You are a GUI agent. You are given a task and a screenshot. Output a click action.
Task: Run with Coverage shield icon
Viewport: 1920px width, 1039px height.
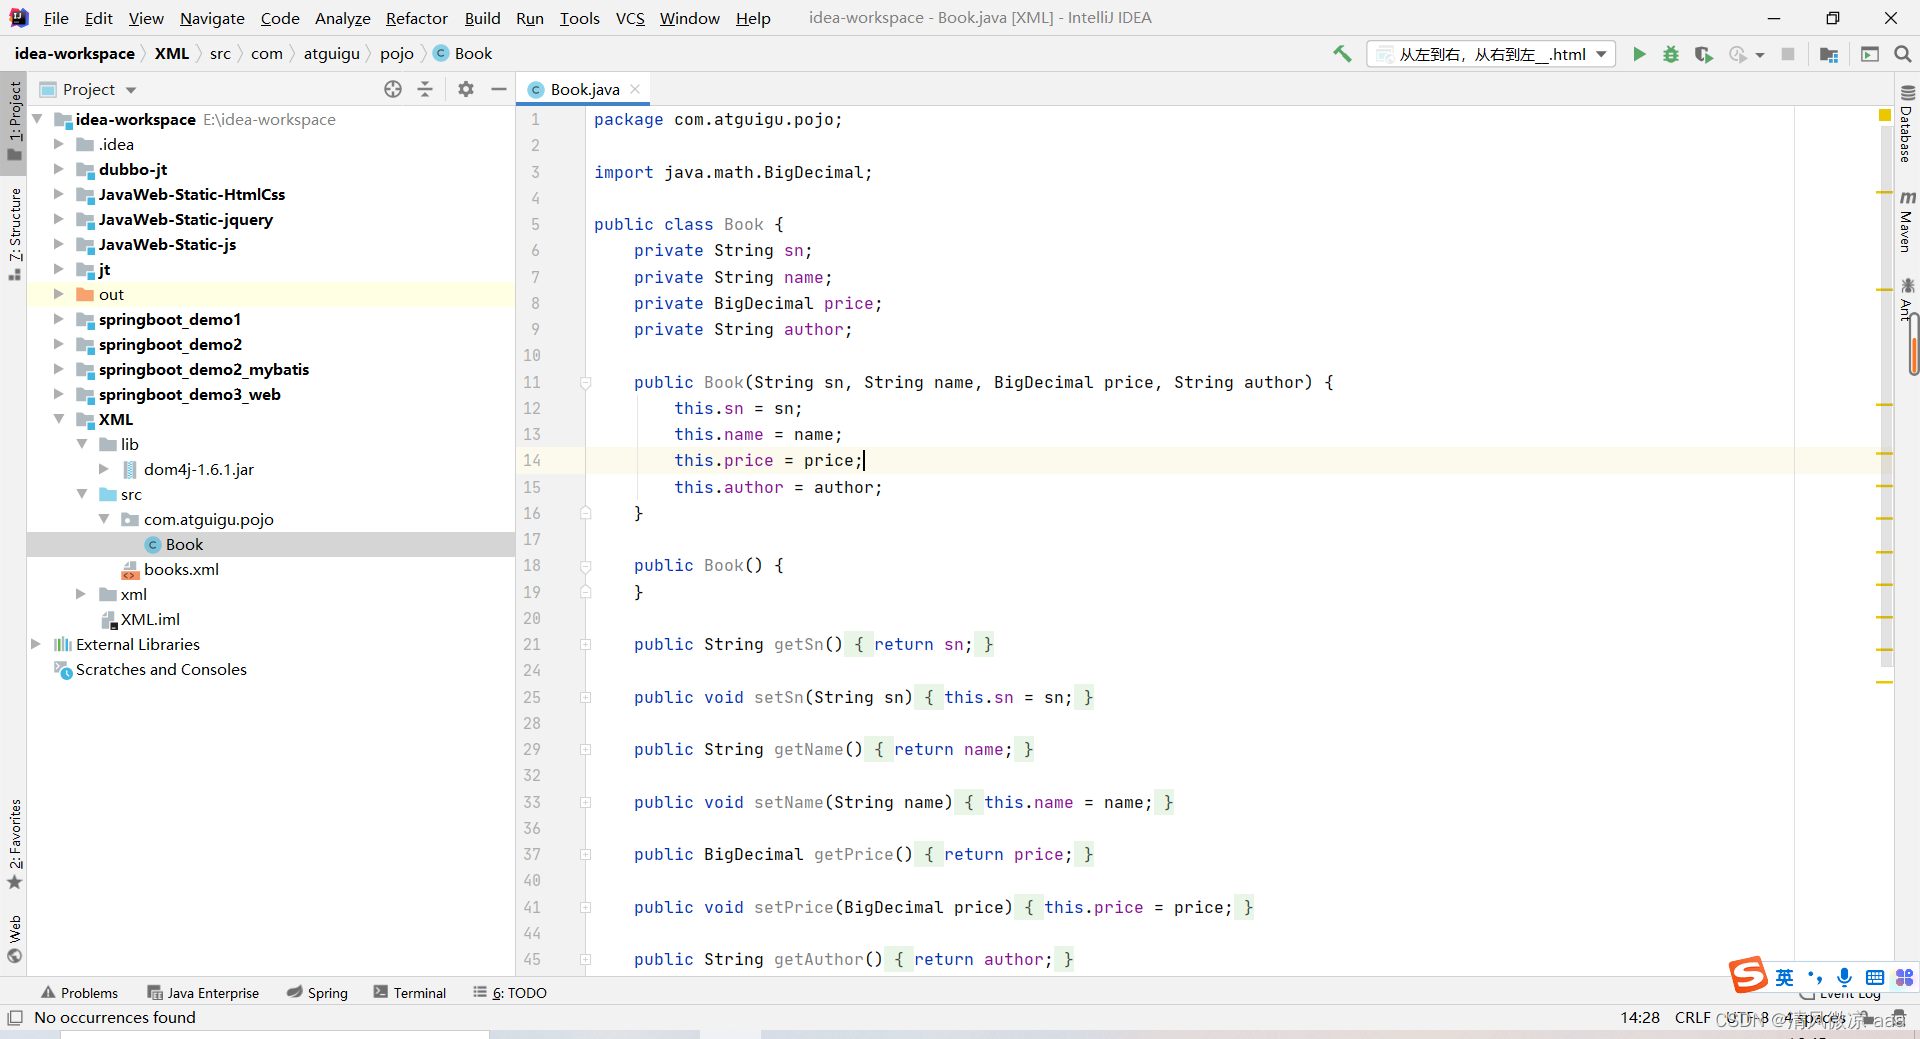click(x=1704, y=54)
